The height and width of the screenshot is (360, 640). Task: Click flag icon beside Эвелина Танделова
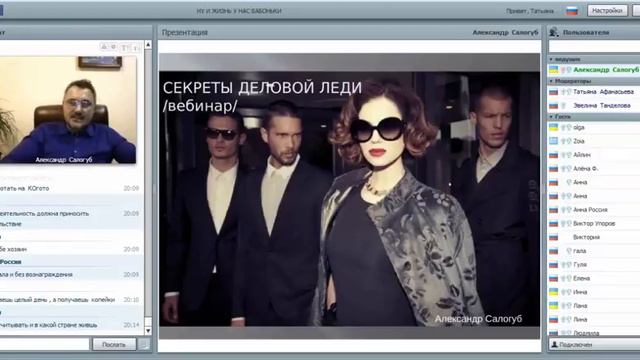coord(553,106)
